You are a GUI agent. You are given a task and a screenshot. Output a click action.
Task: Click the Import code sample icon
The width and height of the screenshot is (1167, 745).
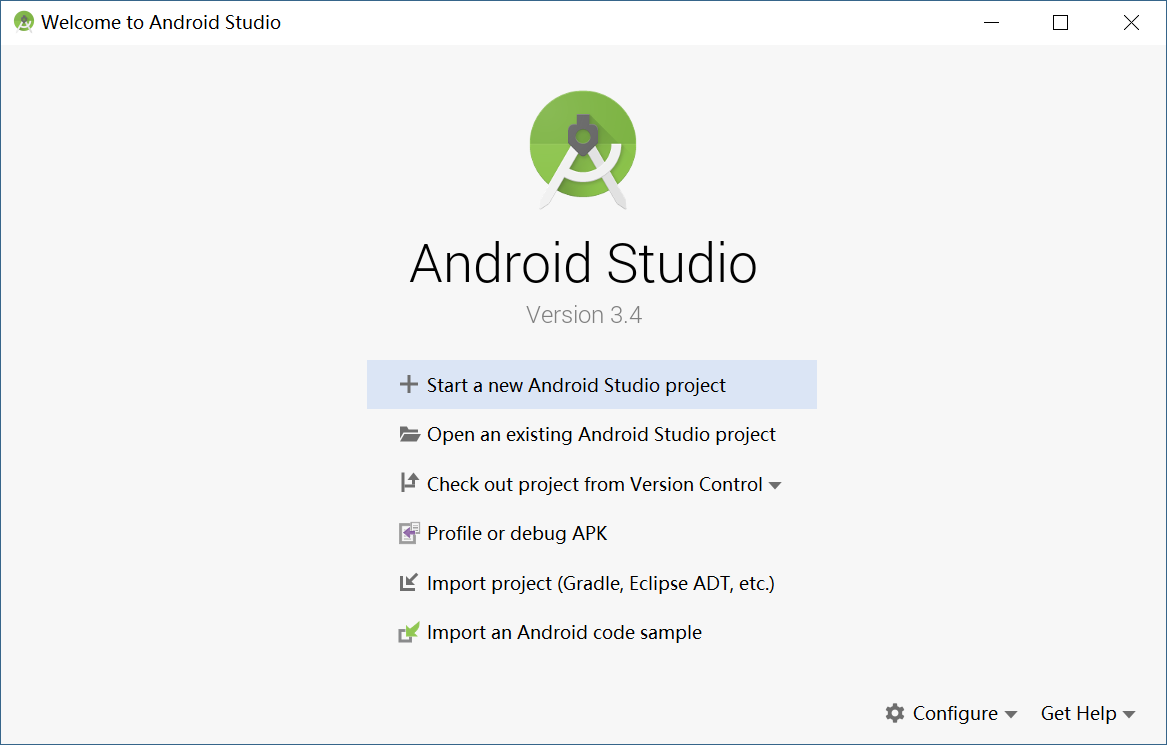pos(409,633)
